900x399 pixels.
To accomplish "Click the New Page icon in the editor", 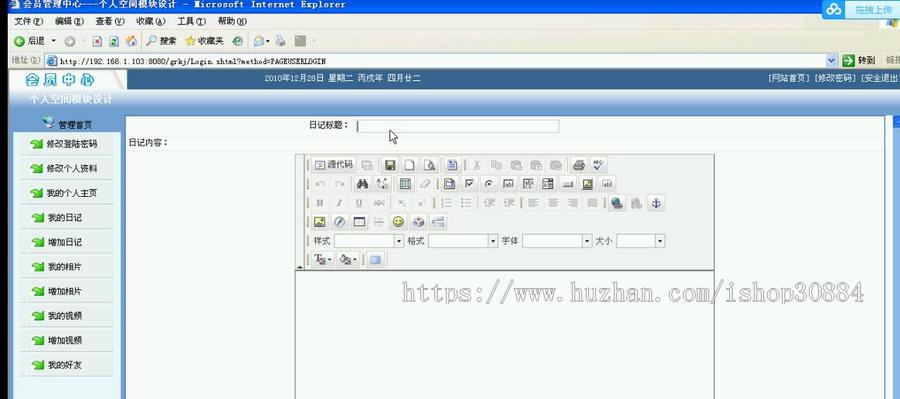I will (x=409, y=165).
